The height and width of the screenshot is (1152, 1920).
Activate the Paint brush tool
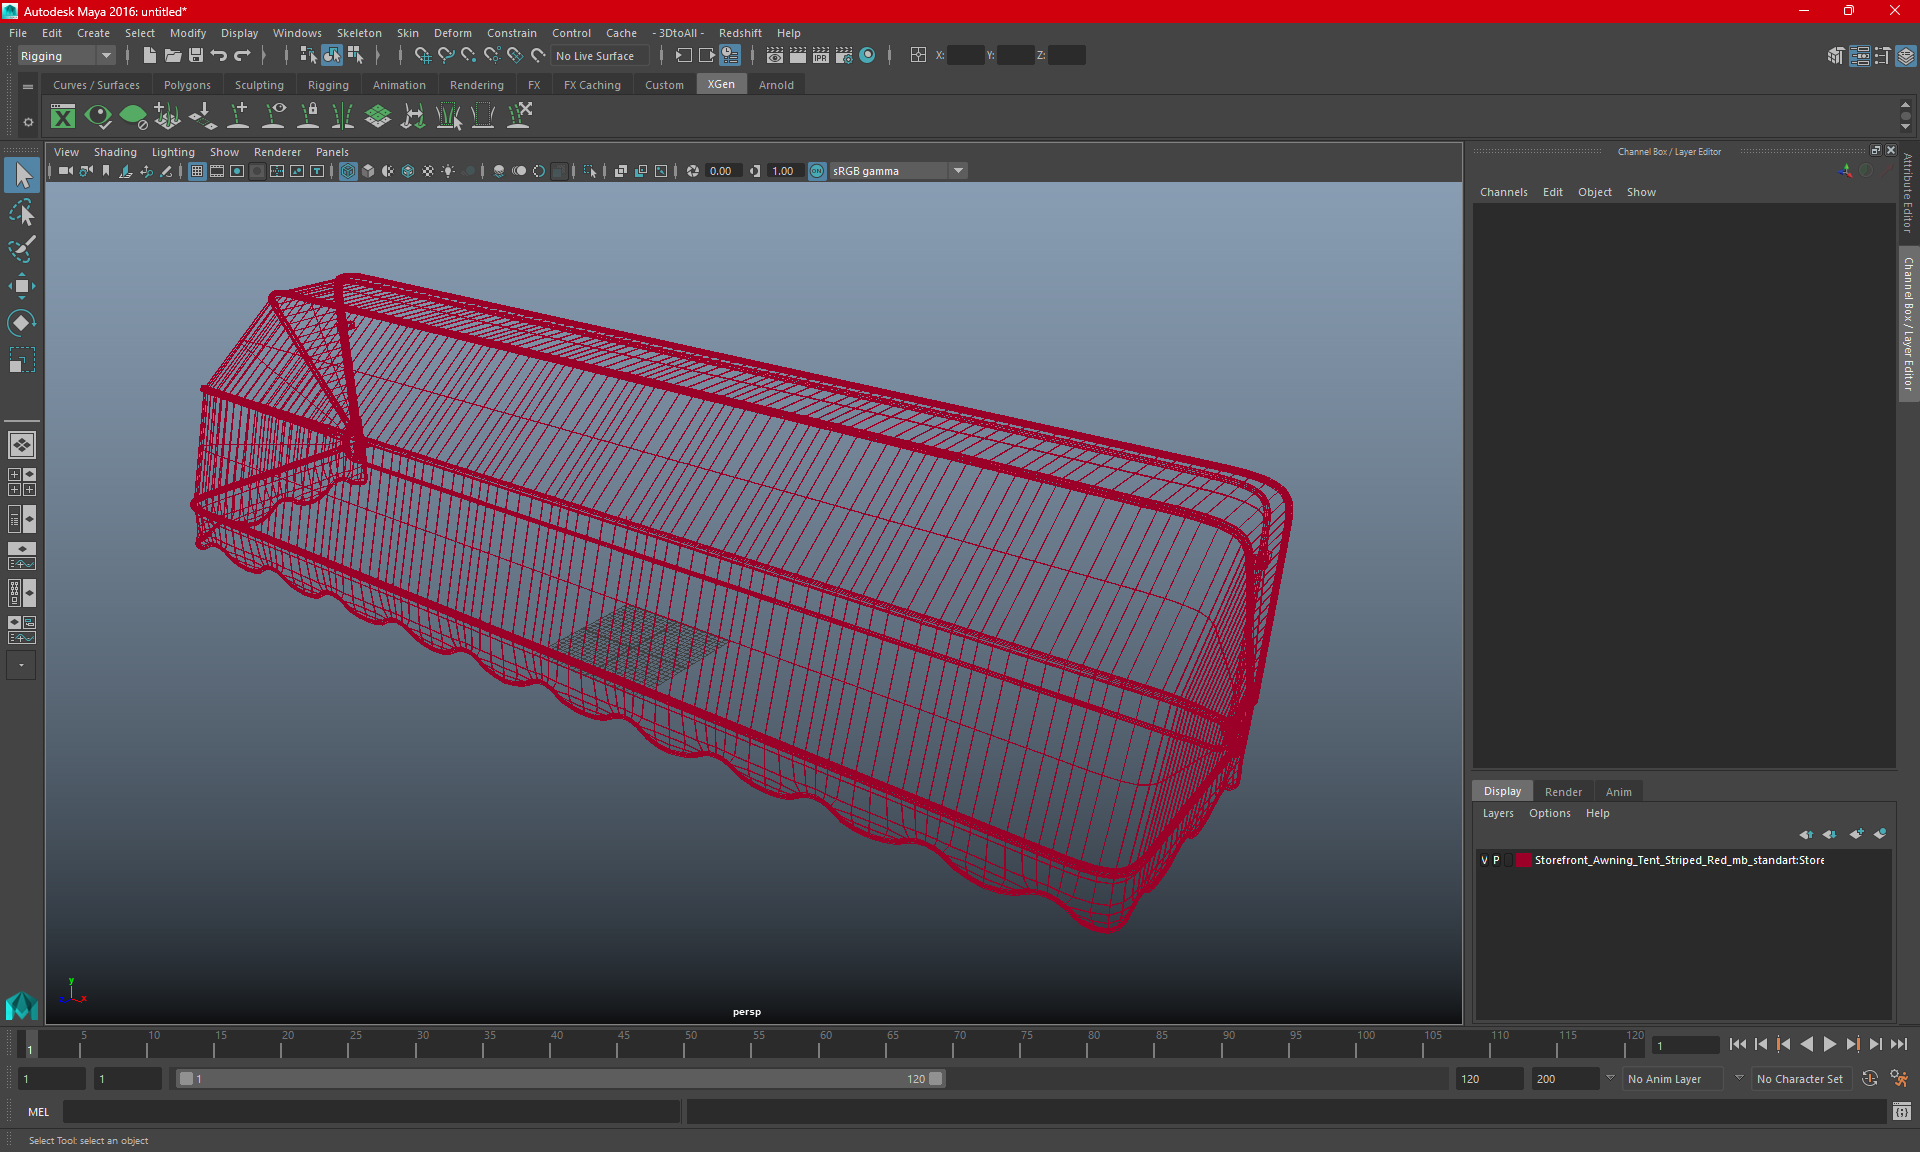point(22,248)
